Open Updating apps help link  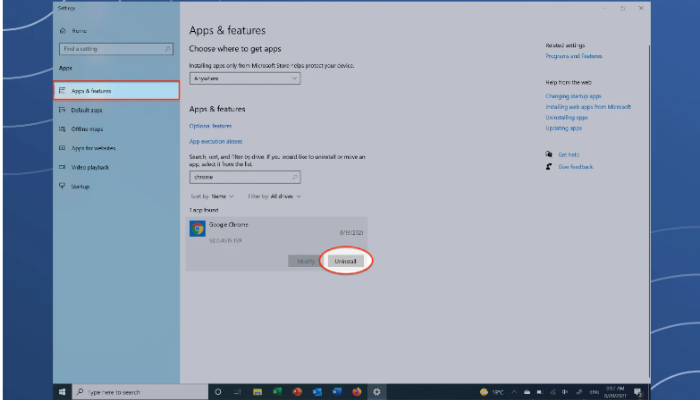pyautogui.click(x=563, y=128)
